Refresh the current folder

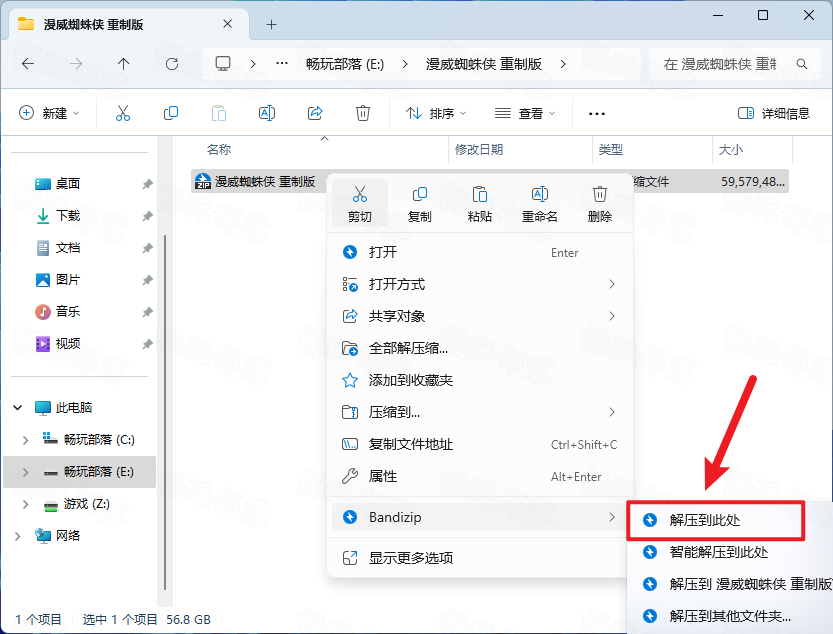pos(172,64)
